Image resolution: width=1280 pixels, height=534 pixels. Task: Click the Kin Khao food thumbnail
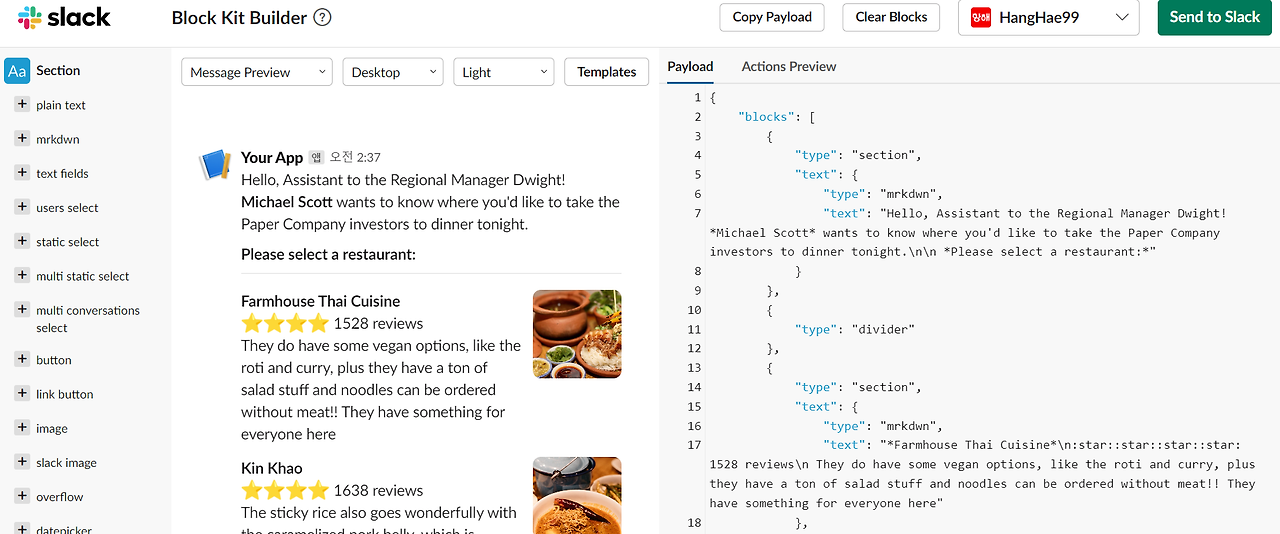pyautogui.click(x=577, y=495)
